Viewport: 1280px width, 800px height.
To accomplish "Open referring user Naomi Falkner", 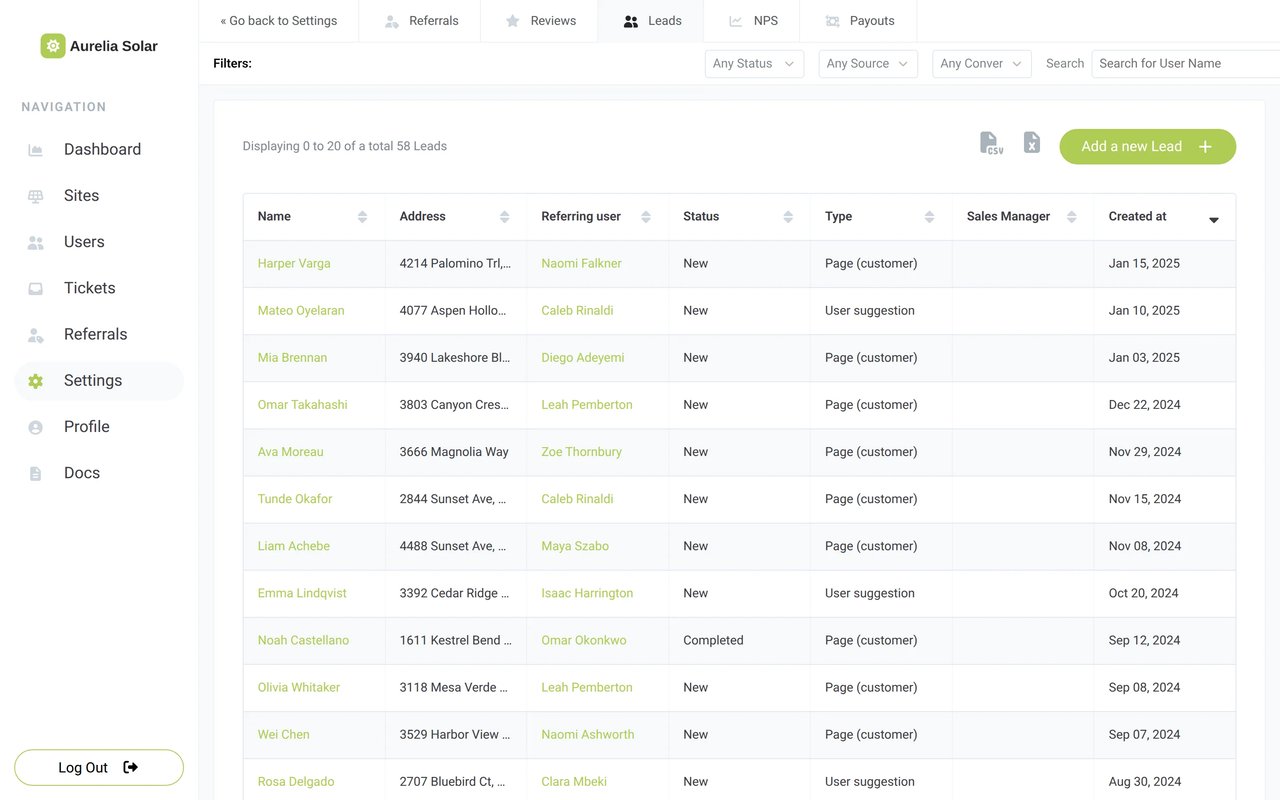I will click(581, 264).
